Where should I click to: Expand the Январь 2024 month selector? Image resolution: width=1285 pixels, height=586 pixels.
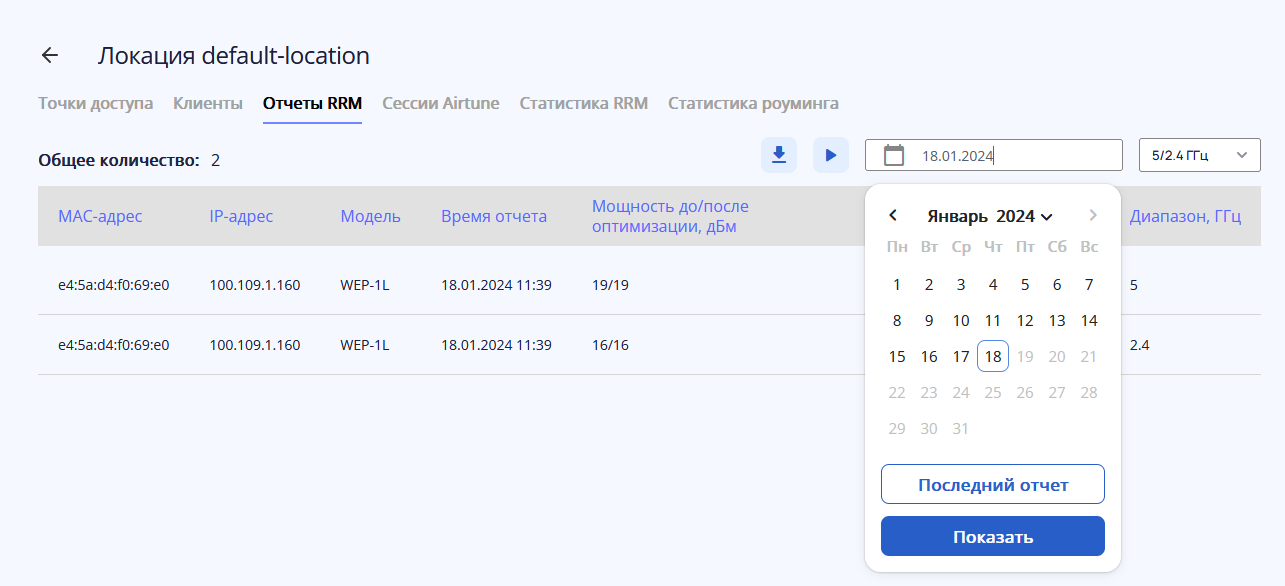point(990,216)
